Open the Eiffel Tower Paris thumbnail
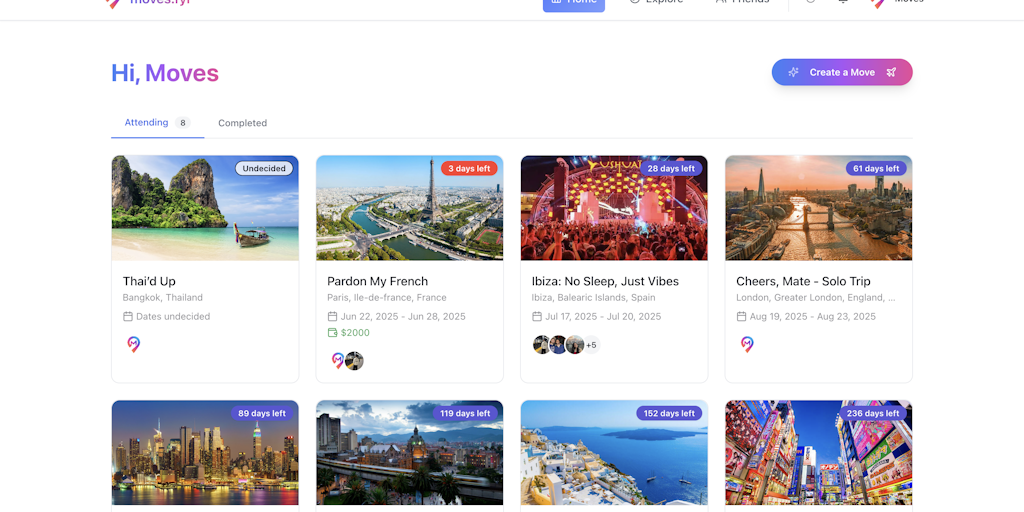This screenshot has height=512, width=1024. [x=409, y=208]
